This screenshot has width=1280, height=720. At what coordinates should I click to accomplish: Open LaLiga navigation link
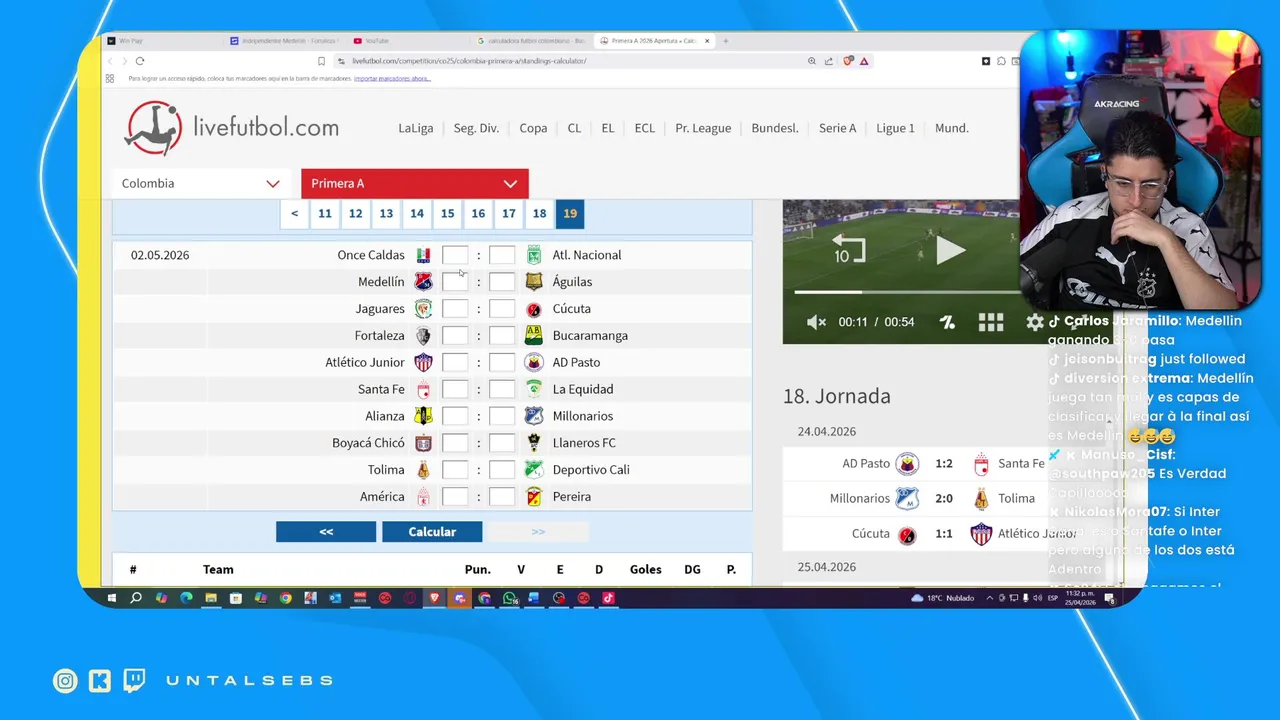[416, 128]
